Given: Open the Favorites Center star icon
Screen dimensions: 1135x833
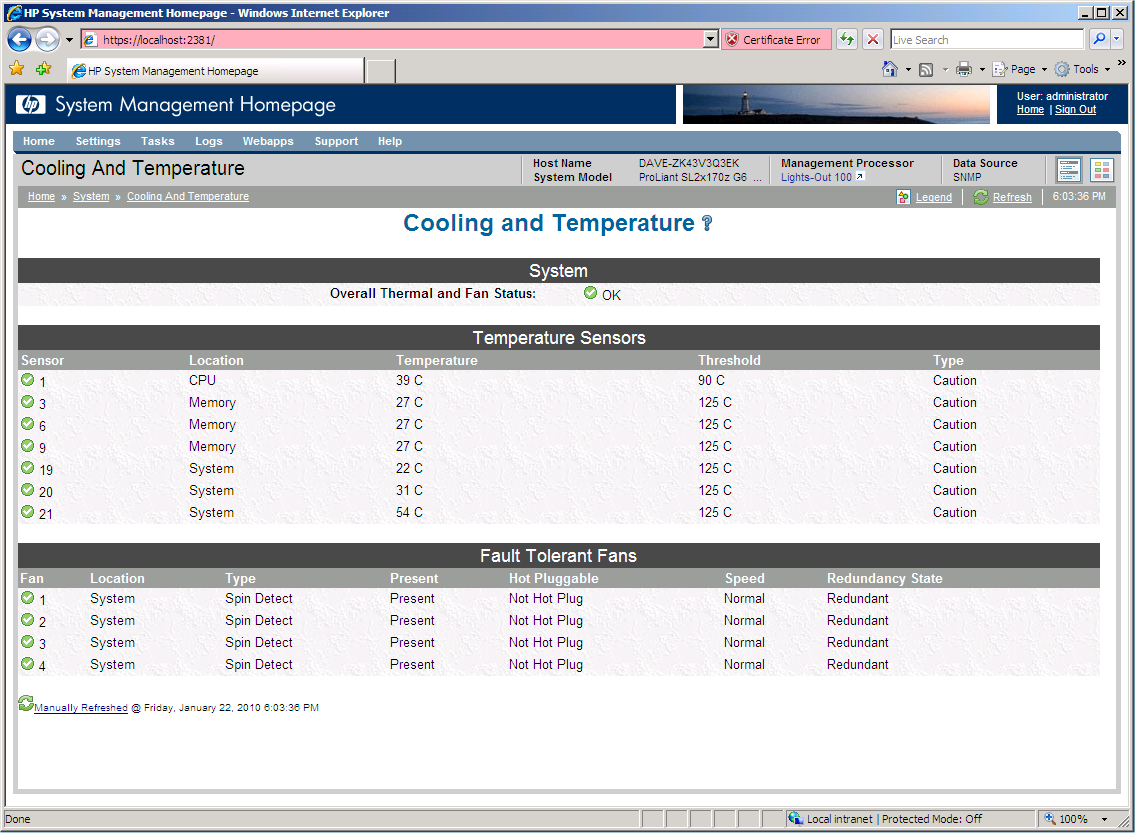Looking at the screenshot, I should click(x=17, y=69).
